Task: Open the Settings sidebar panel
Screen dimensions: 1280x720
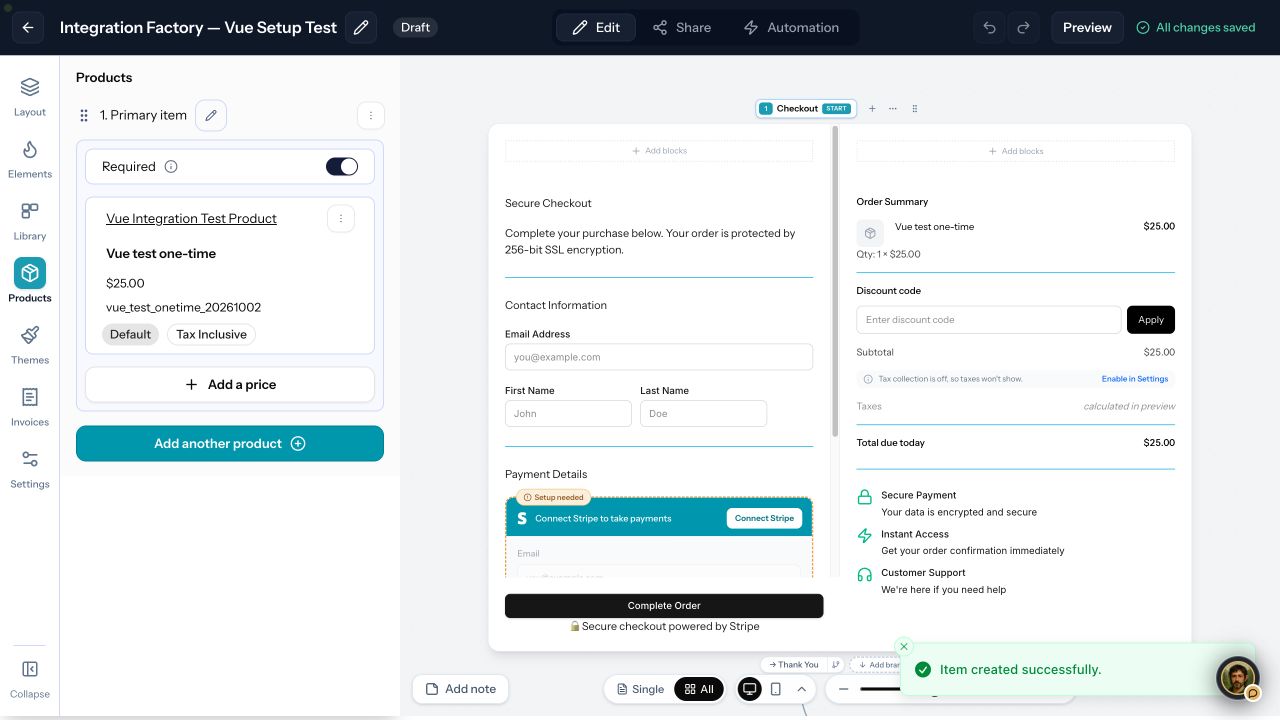Action: pyautogui.click(x=30, y=469)
